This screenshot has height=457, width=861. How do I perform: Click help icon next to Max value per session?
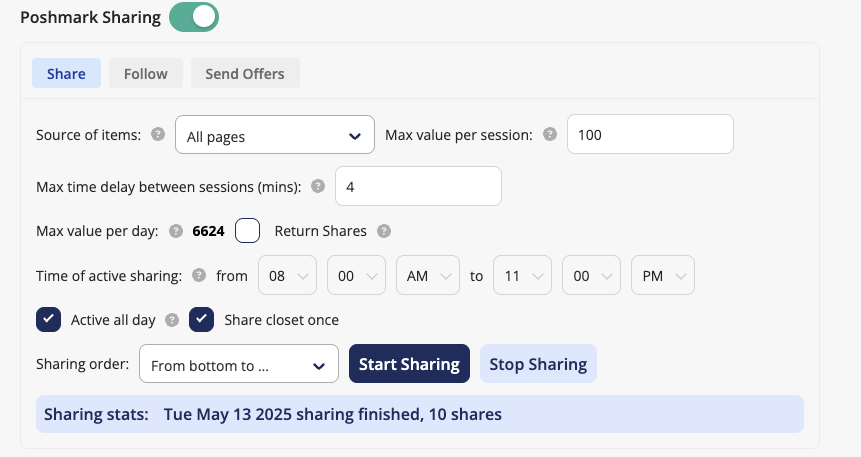(549, 135)
